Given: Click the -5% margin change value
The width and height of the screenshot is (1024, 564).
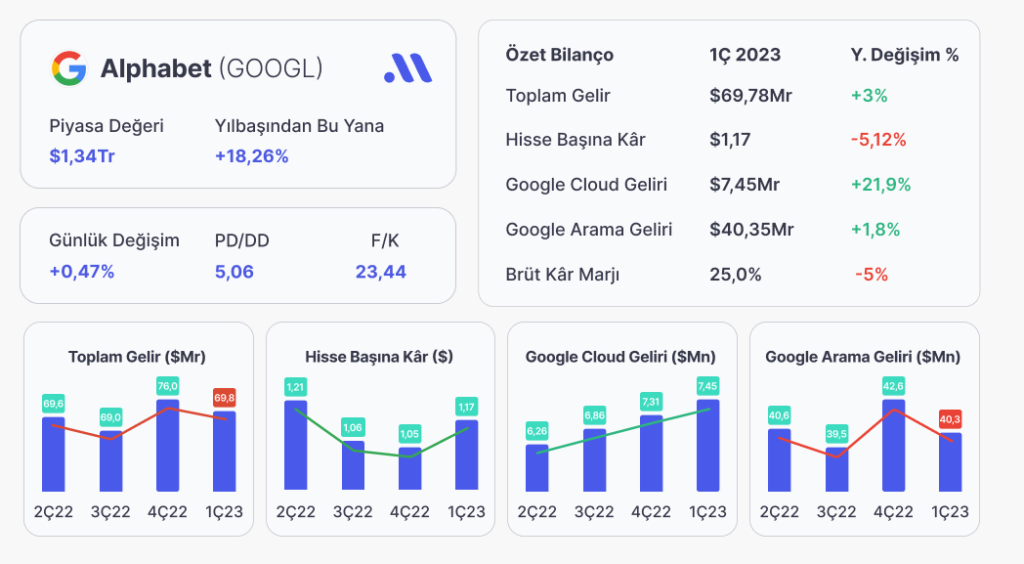Looking at the screenshot, I should pyautogui.click(x=872, y=275).
